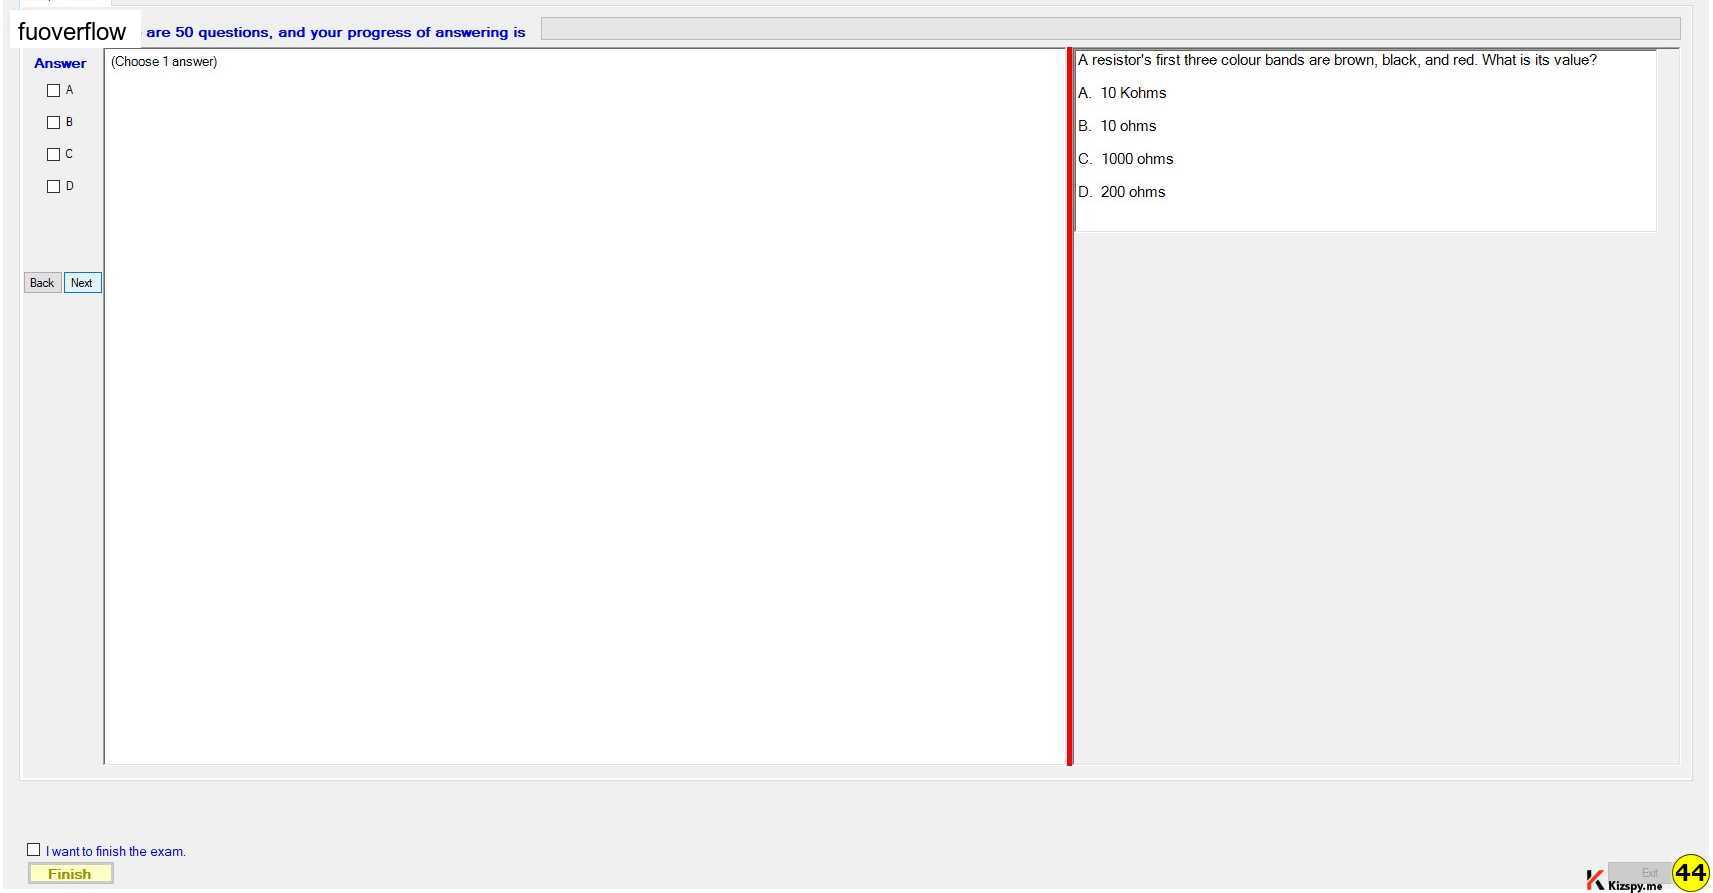Click the 'Answer' heading label
The width and height of the screenshot is (1713, 893).
[x=60, y=63]
